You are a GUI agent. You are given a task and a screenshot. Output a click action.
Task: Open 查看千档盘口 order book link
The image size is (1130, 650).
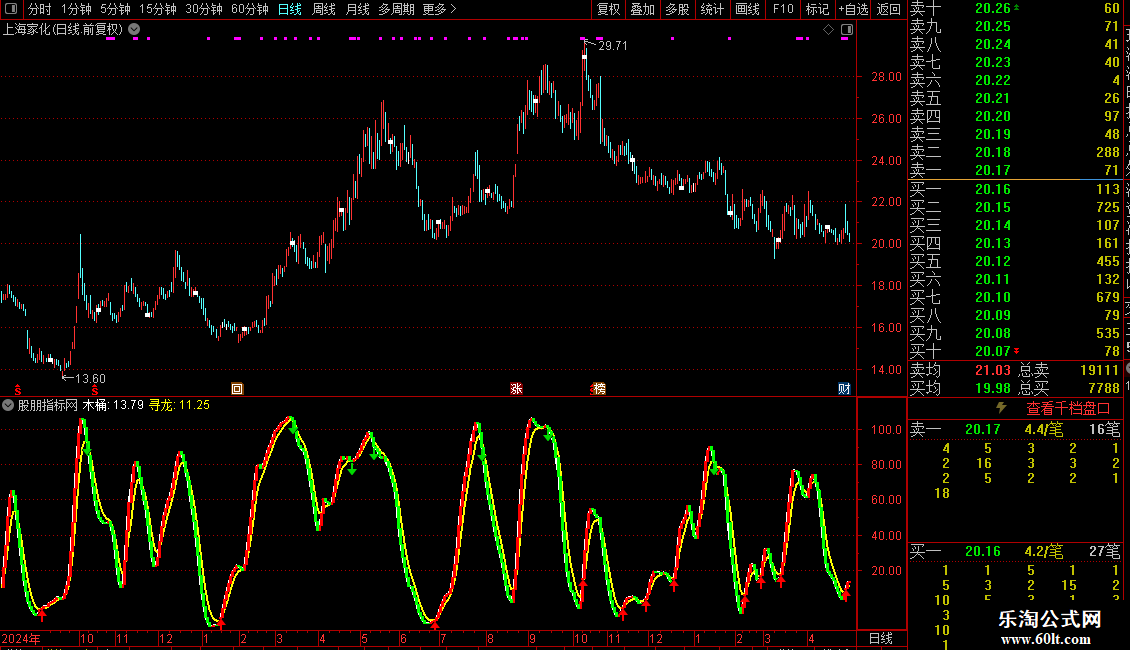[x=1068, y=409]
